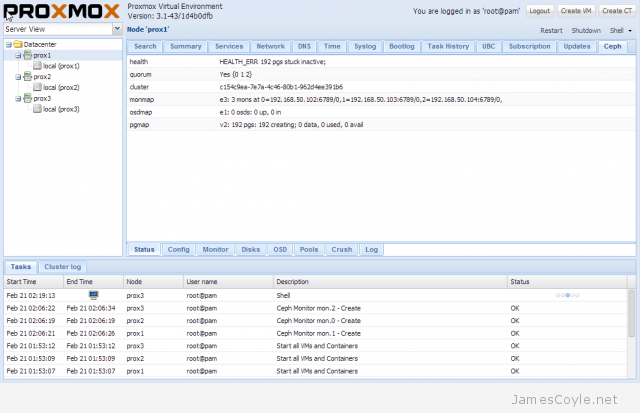The image size is (640, 413).
Task: Click the local (prox1) storage icon
Action: click(37, 66)
